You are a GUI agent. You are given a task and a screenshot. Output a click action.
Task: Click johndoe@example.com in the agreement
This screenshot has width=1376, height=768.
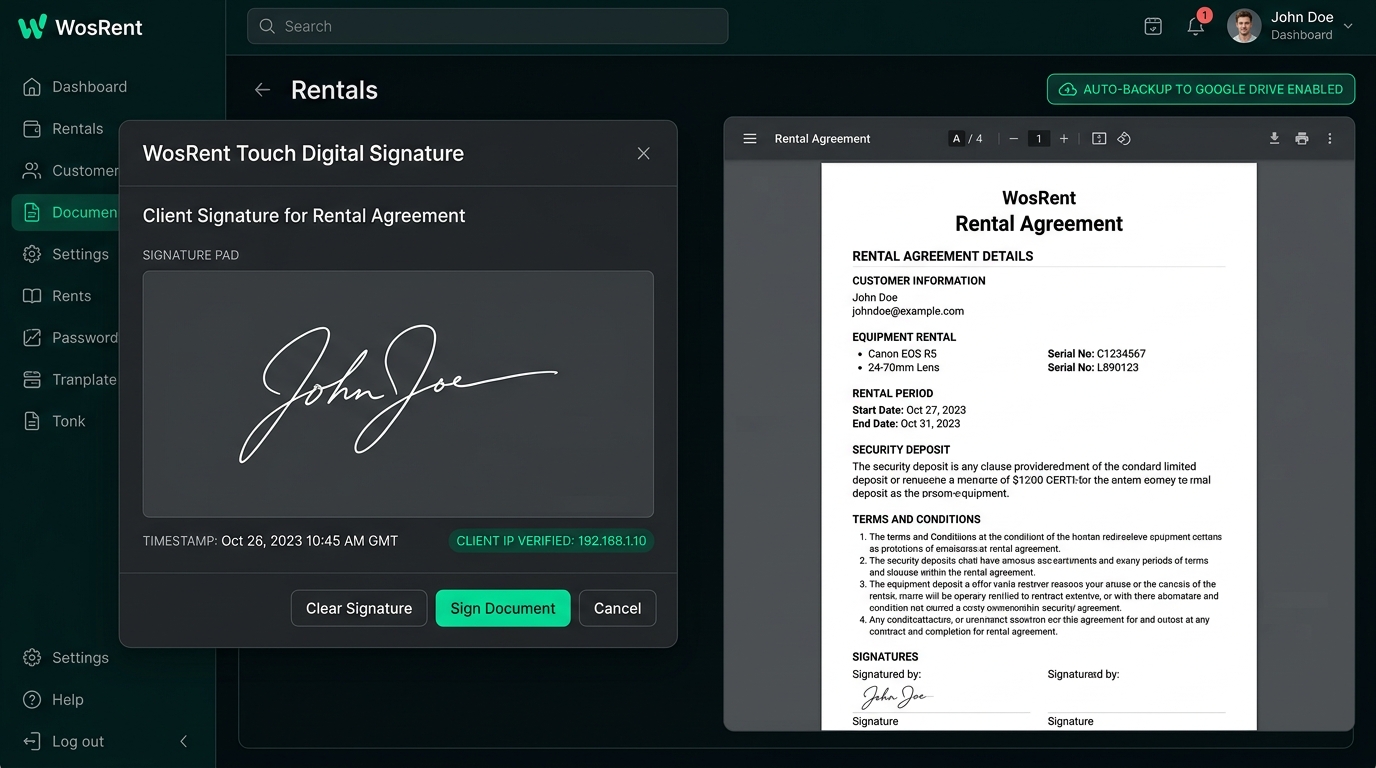point(908,311)
